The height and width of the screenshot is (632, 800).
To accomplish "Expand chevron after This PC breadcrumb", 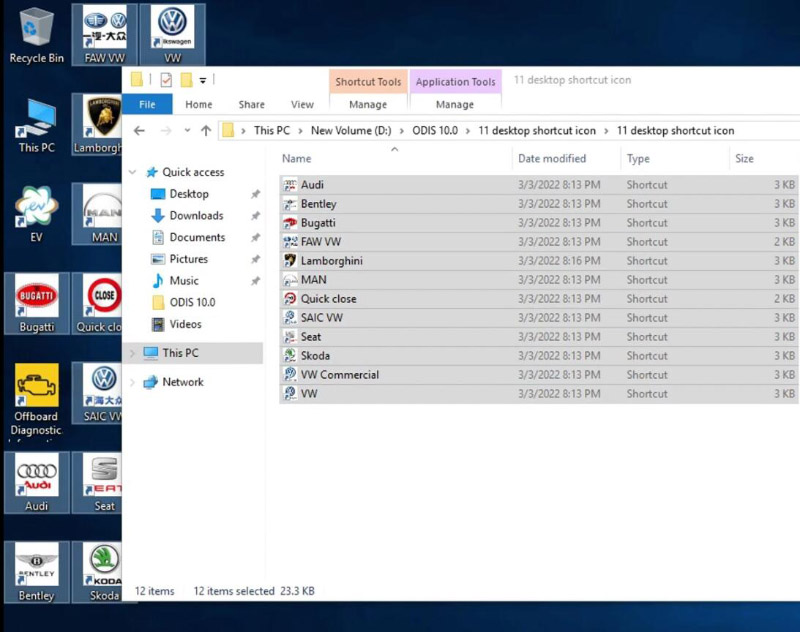I will pos(301,131).
